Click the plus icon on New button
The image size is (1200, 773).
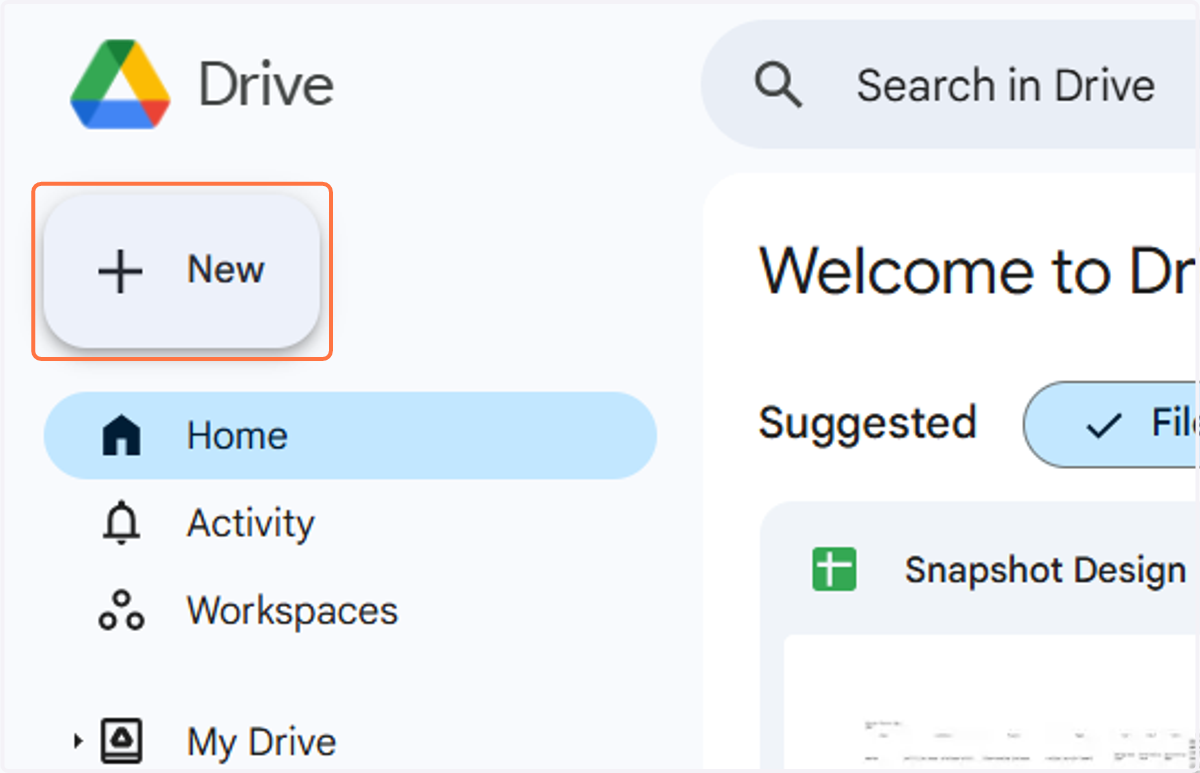[x=120, y=271]
